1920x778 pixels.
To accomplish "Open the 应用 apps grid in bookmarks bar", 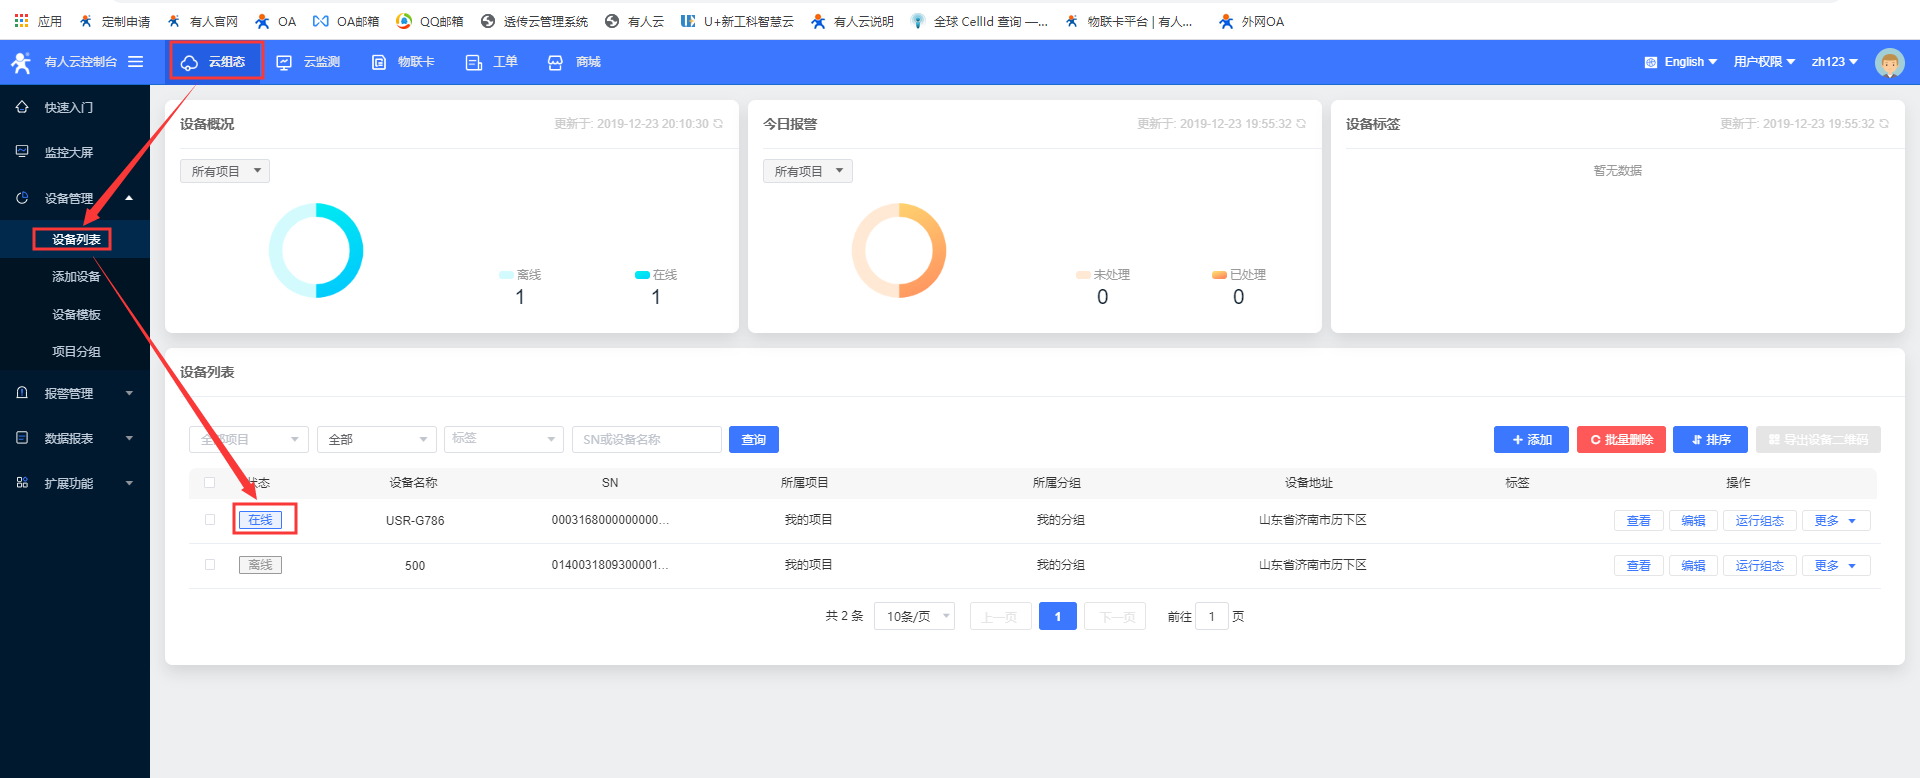I will [x=21, y=21].
